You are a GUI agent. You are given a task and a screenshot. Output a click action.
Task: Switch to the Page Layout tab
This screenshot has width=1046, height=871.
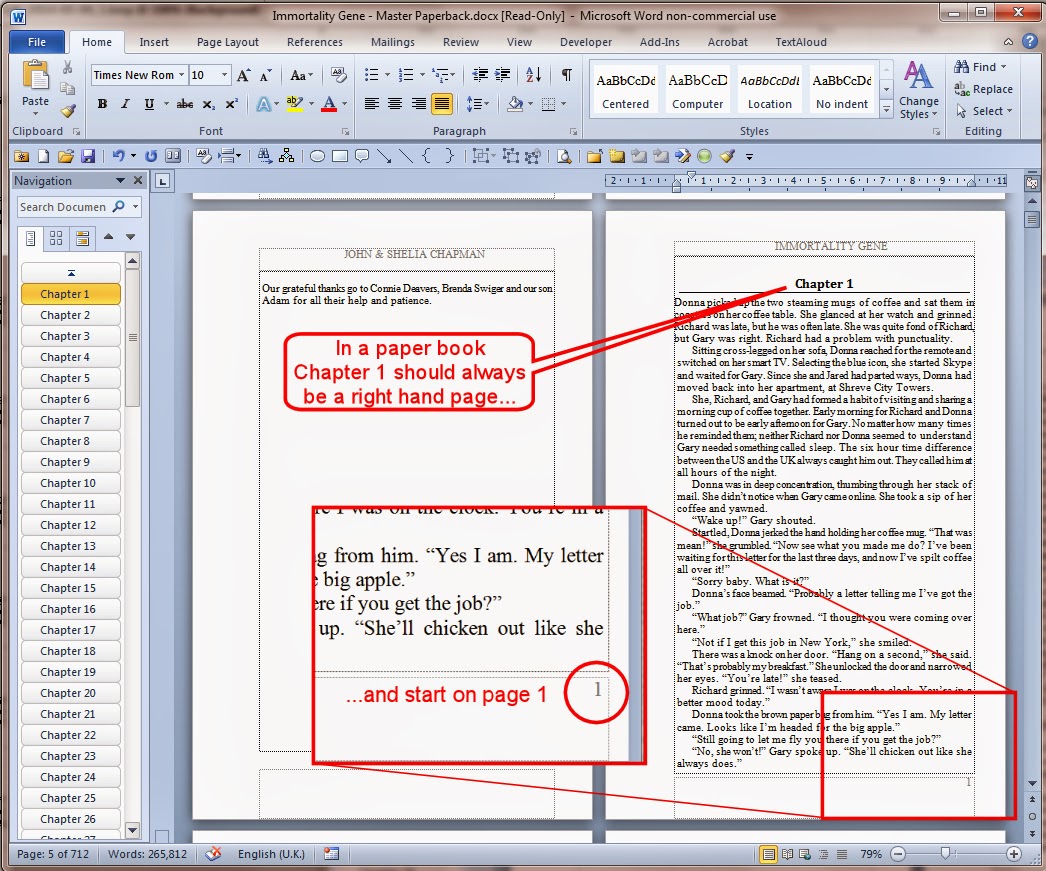coord(227,42)
